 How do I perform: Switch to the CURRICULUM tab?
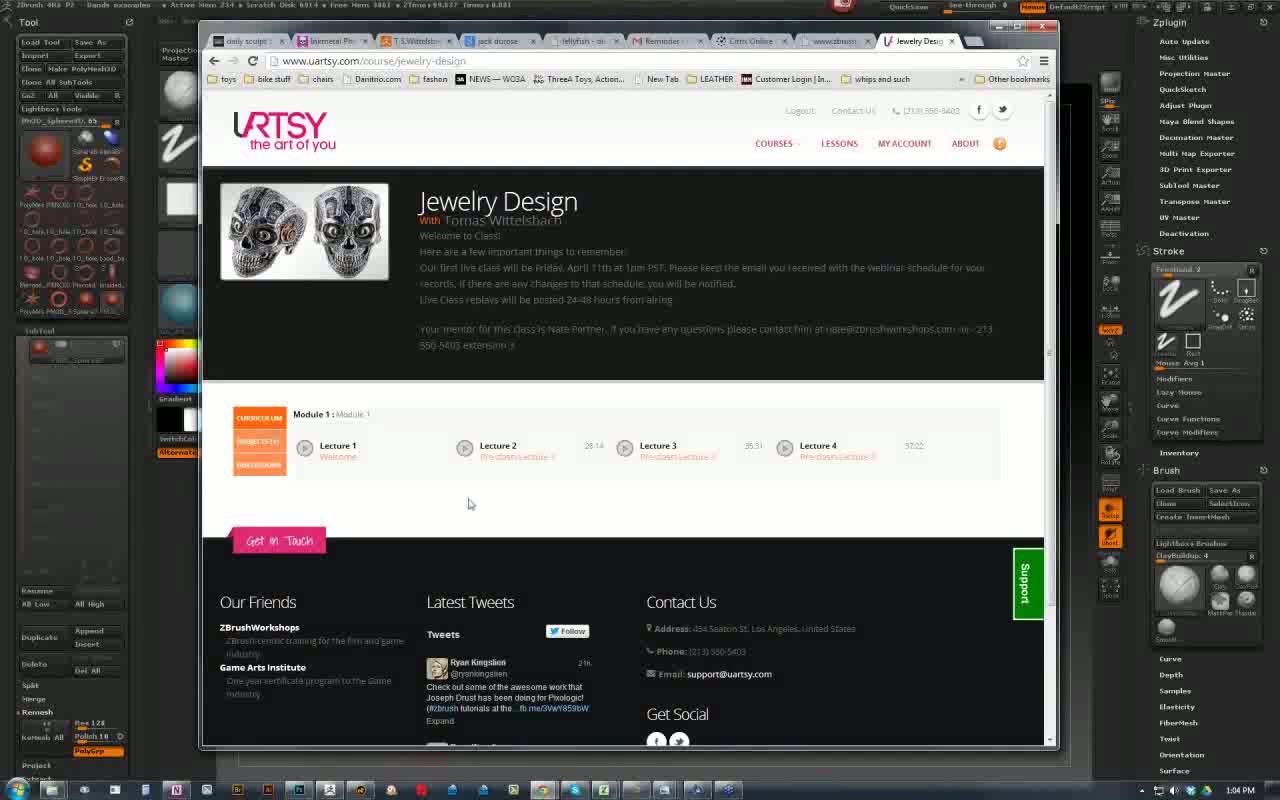coord(259,418)
